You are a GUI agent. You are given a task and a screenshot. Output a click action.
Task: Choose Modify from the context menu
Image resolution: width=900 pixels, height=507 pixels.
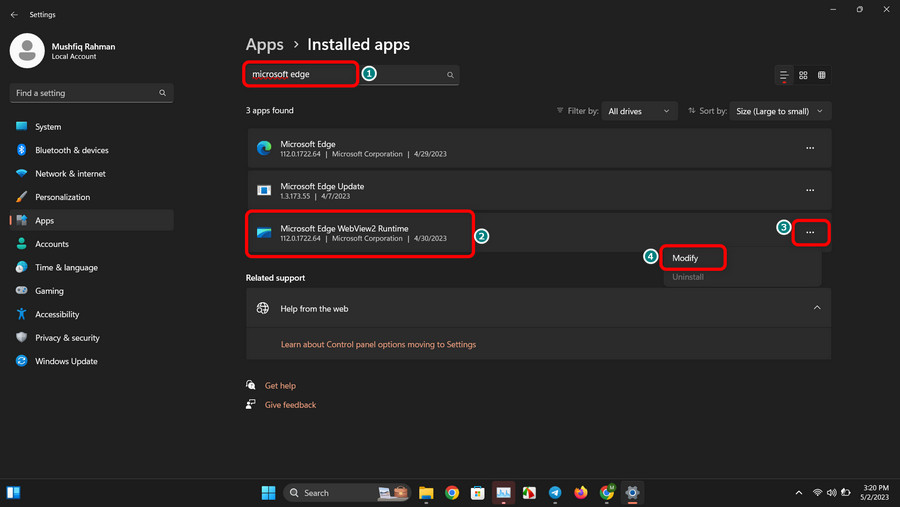(x=685, y=258)
